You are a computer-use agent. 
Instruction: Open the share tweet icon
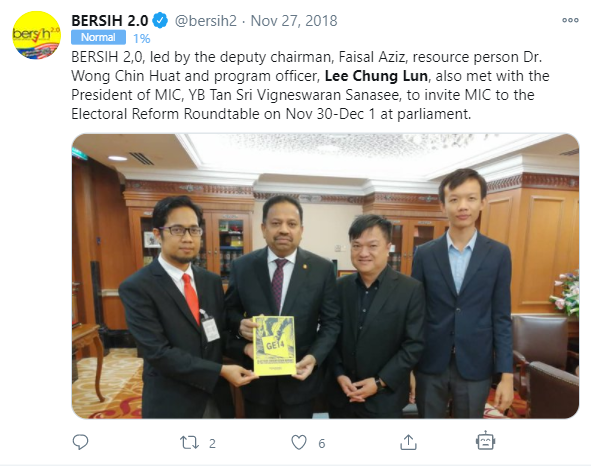(408, 442)
